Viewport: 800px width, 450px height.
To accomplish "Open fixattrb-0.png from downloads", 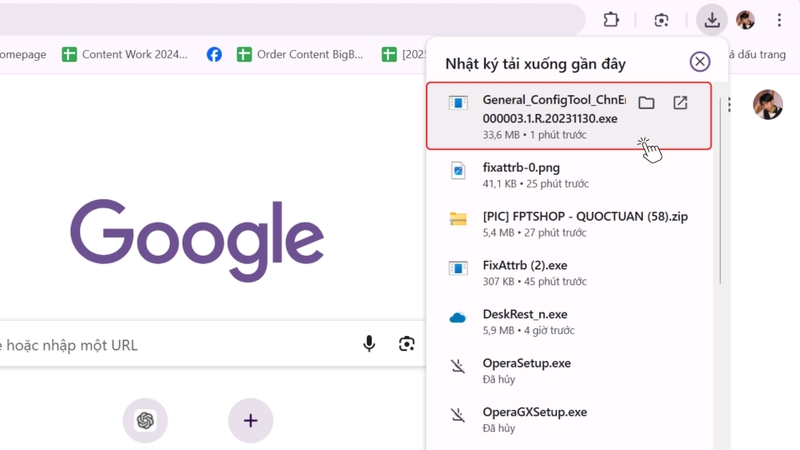I will pyautogui.click(x=569, y=174).
